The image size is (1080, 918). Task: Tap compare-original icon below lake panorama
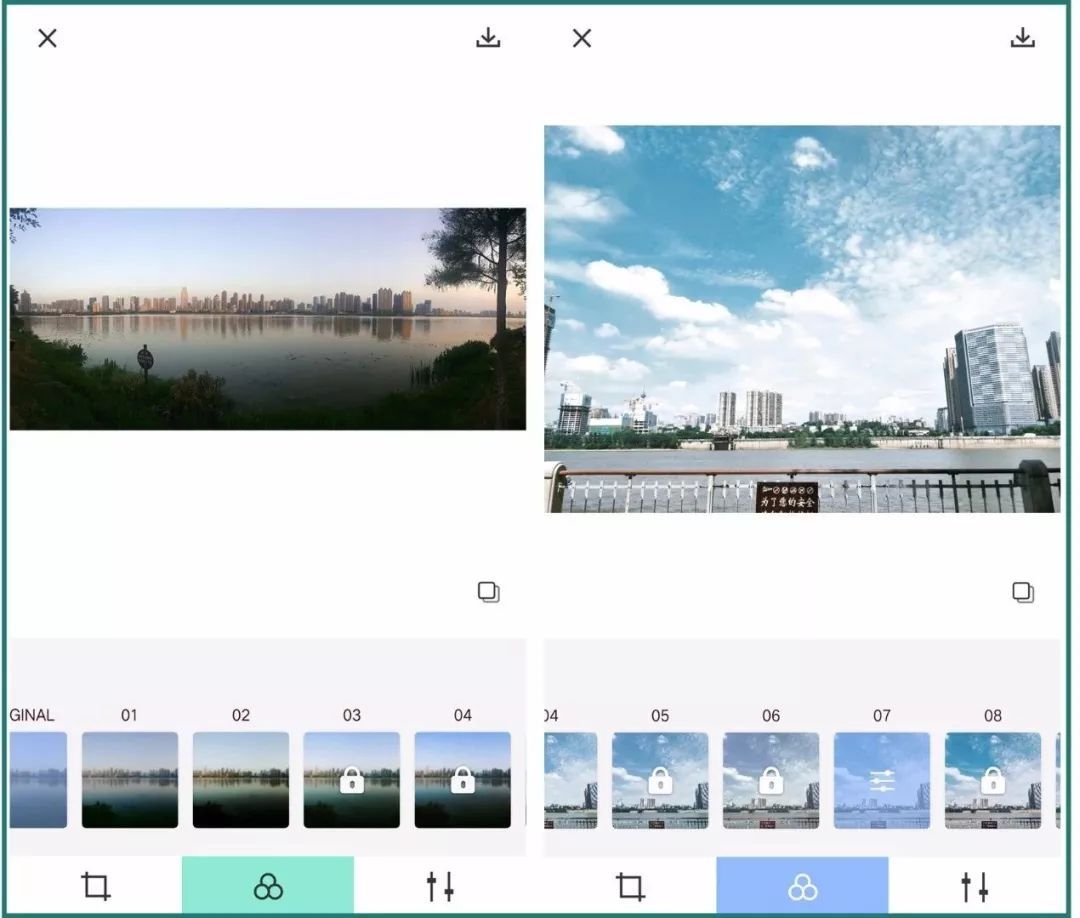(488, 592)
